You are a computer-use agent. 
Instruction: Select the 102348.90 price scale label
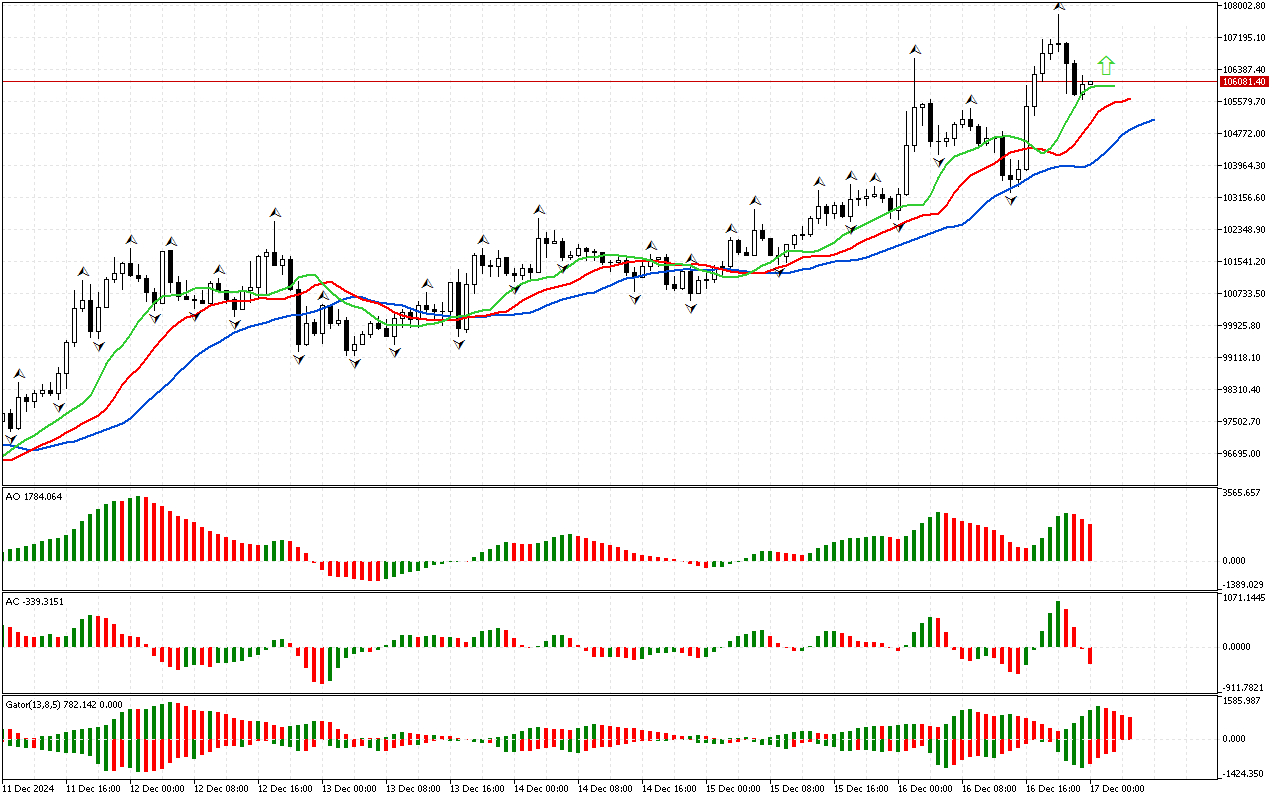click(1244, 230)
